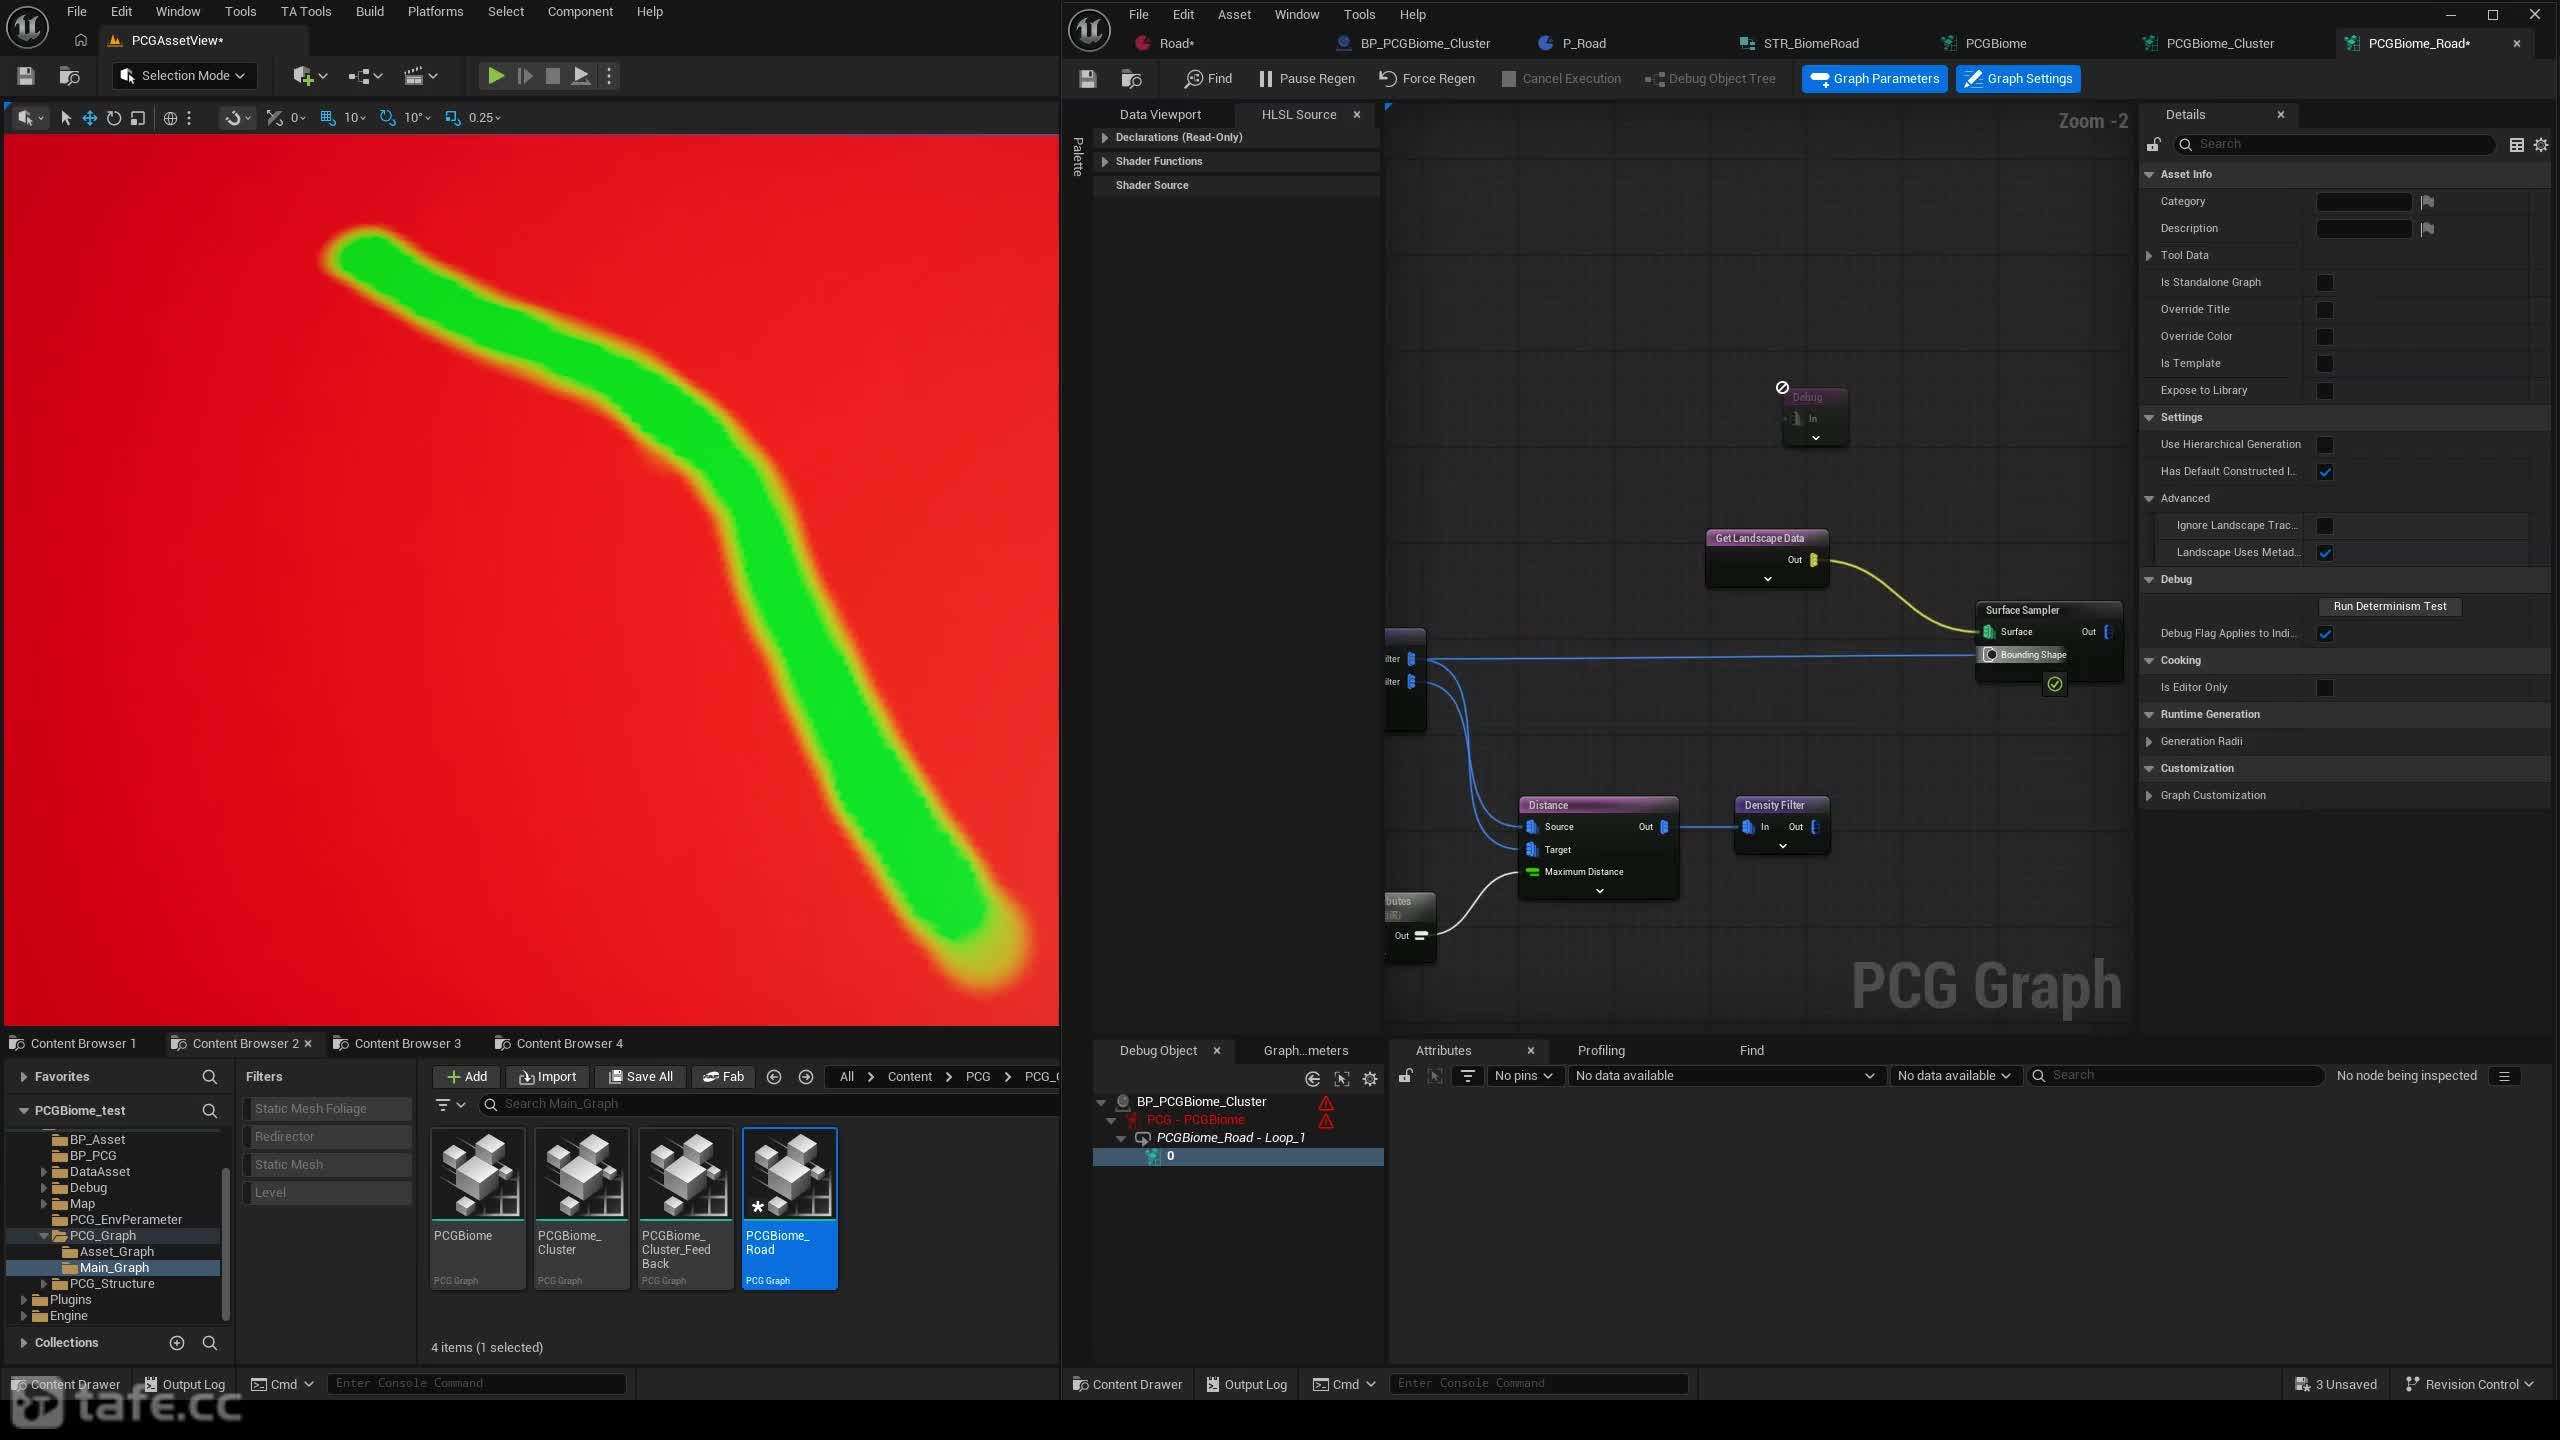Toggle Override Color checkbox
The image size is (2560, 1440).
click(x=2325, y=337)
